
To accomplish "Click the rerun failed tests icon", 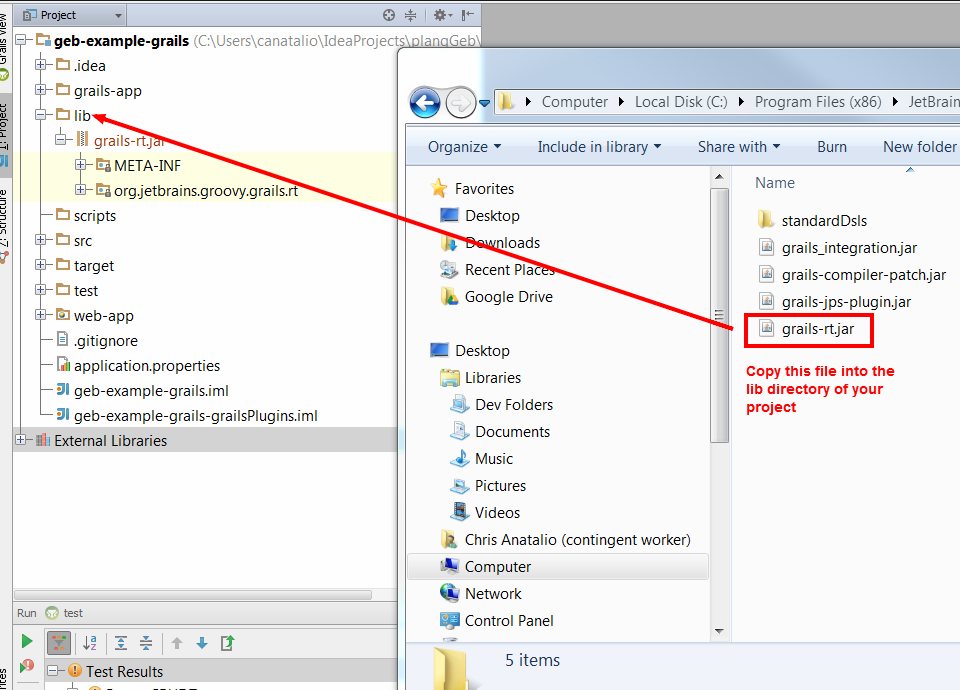I will coord(26,666).
